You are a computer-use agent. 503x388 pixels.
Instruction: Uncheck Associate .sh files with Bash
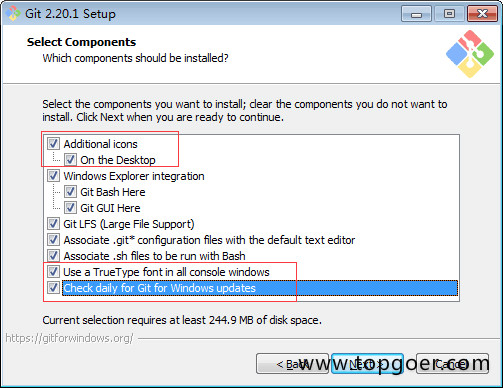[x=53, y=256]
